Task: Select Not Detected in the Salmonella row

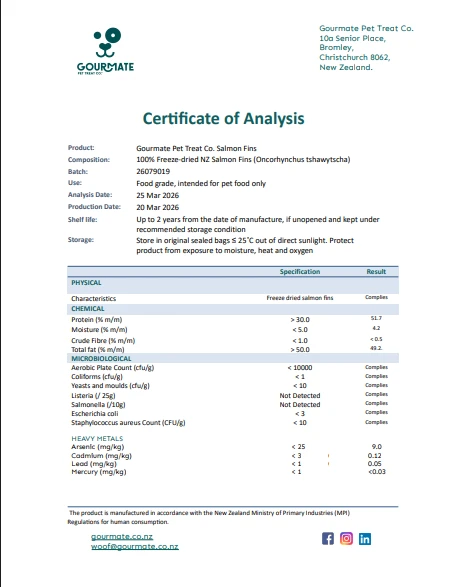Action: 300,405
